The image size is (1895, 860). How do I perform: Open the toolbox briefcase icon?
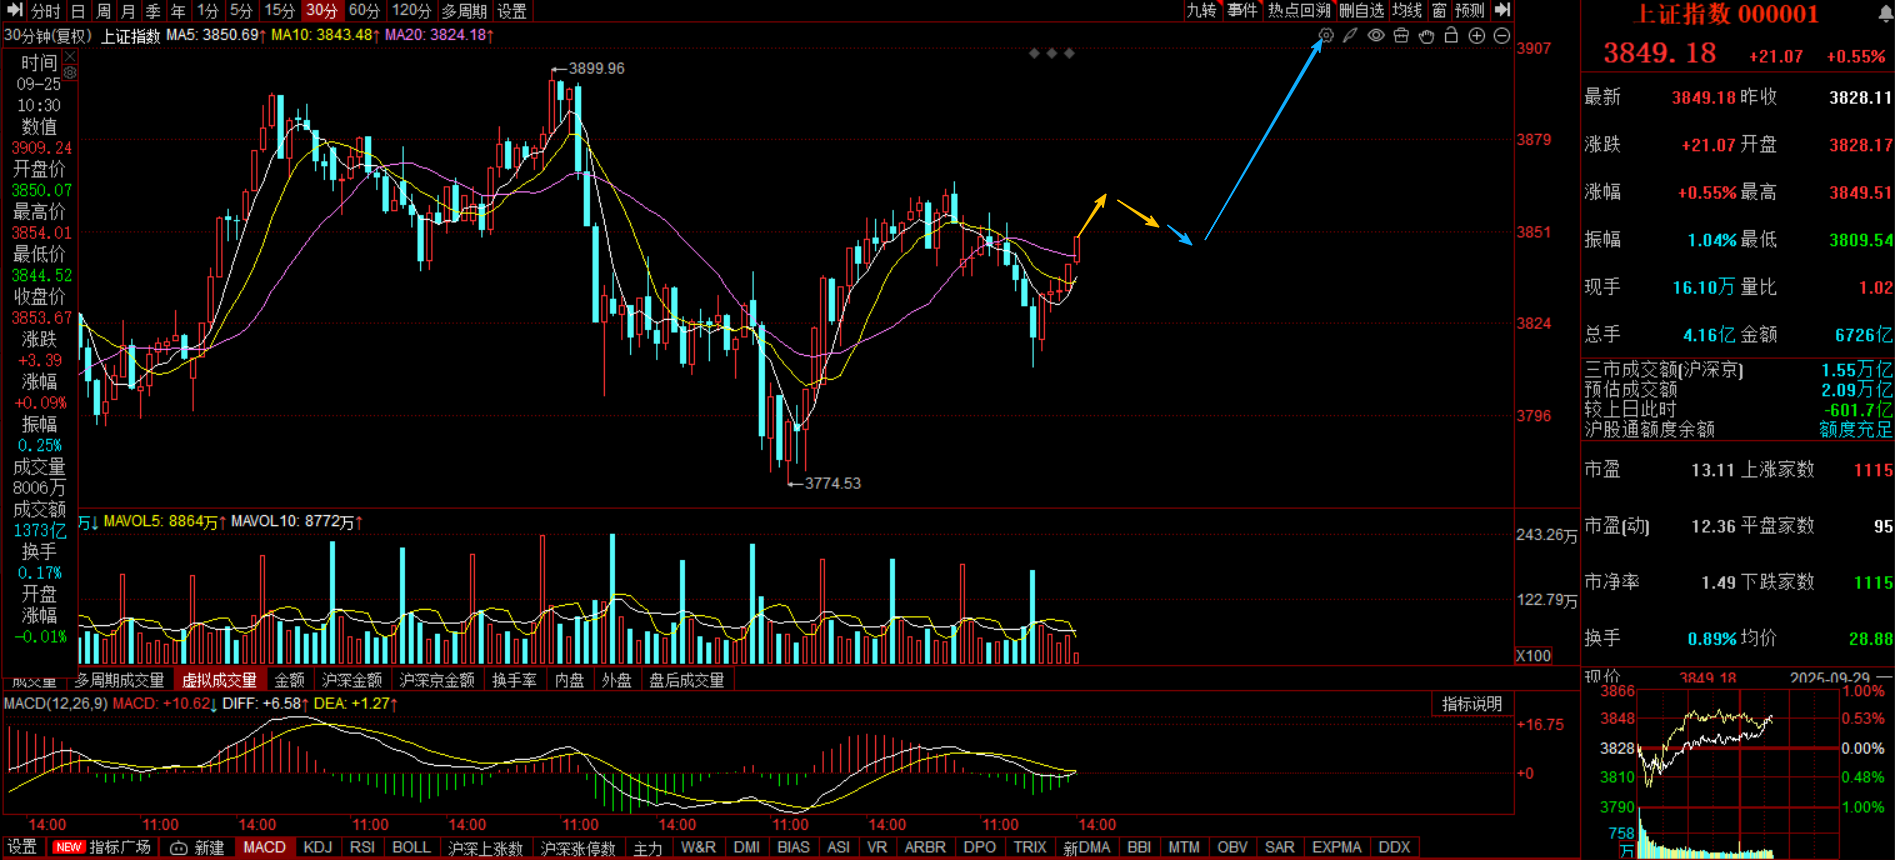(1401, 36)
